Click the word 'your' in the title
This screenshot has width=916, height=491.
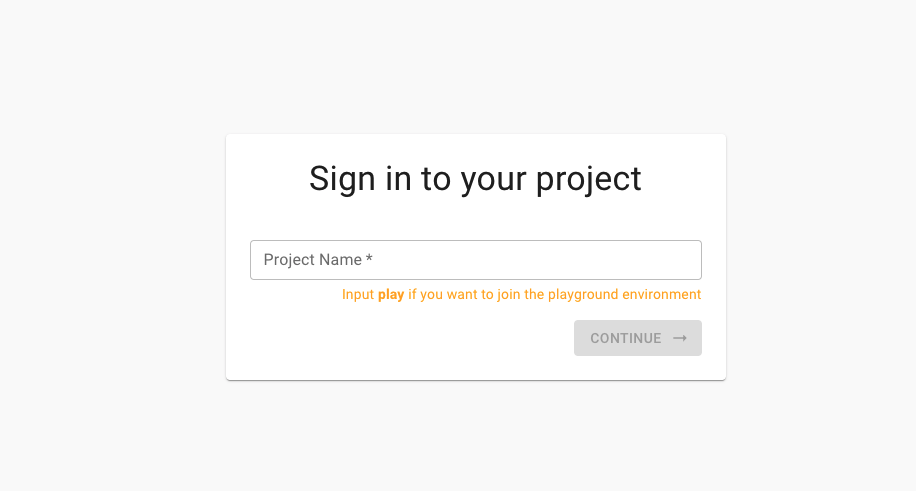tap(494, 180)
